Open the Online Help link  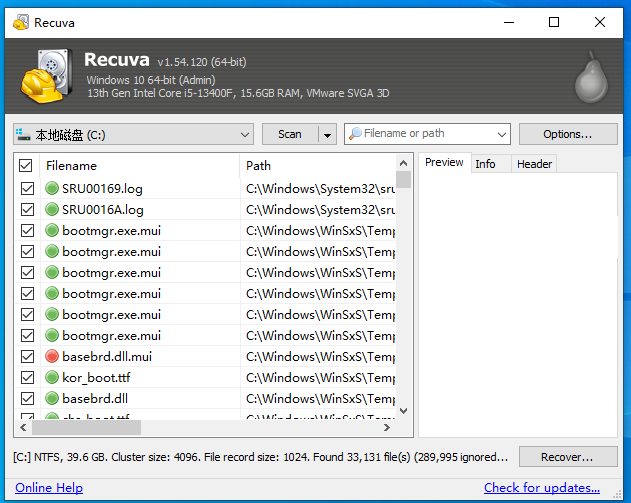click(x=49, y=488)
